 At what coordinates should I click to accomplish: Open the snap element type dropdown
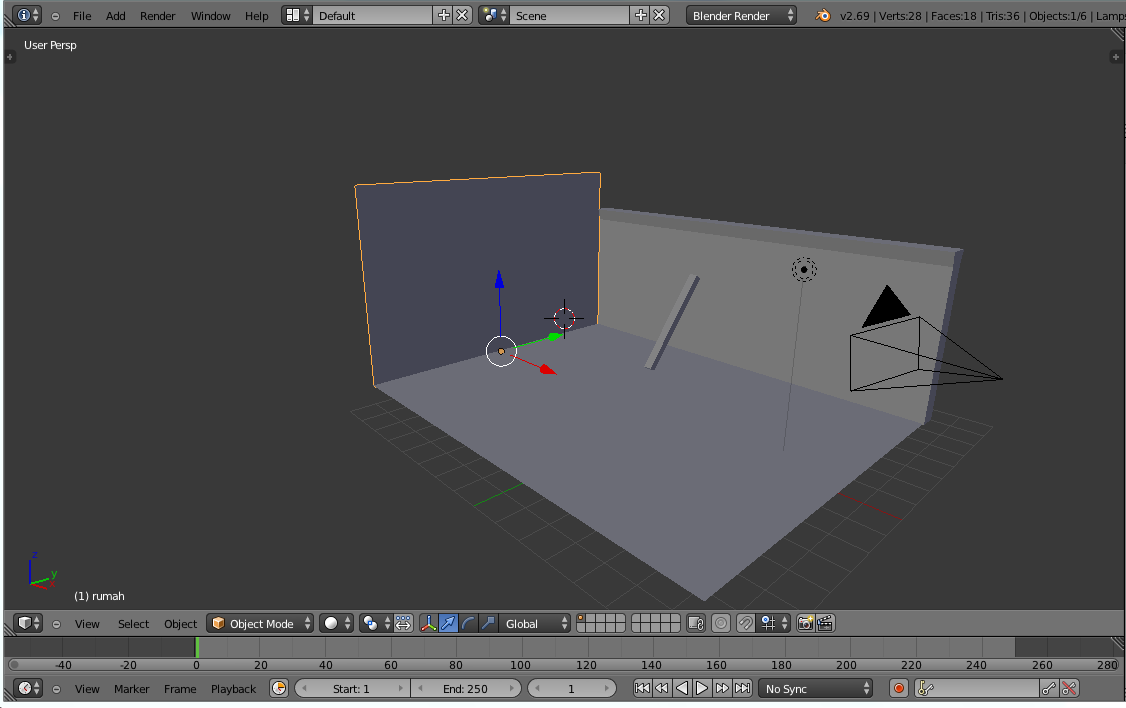pos(774,623)
